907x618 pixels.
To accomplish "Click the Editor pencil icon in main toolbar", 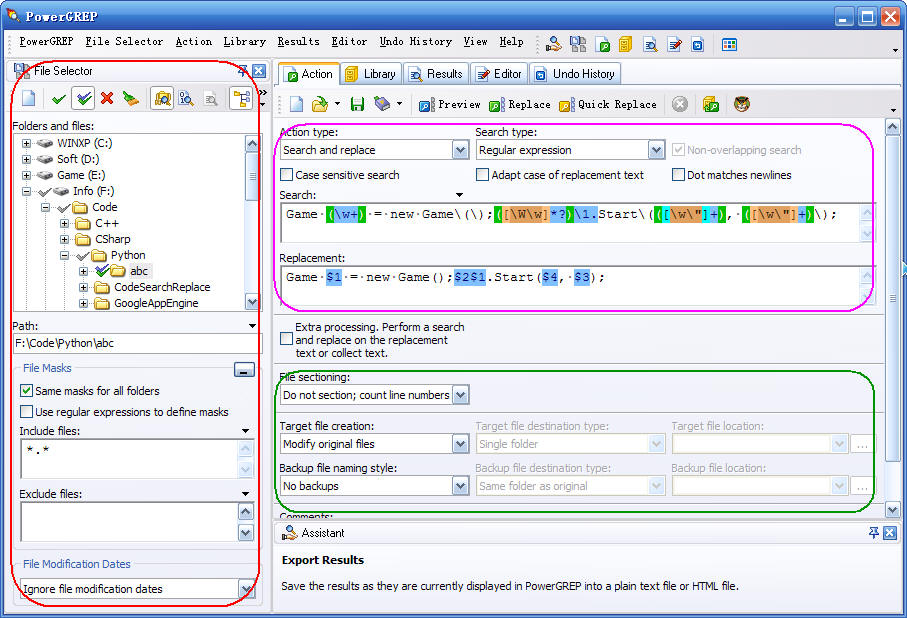I will click(674, 44).
